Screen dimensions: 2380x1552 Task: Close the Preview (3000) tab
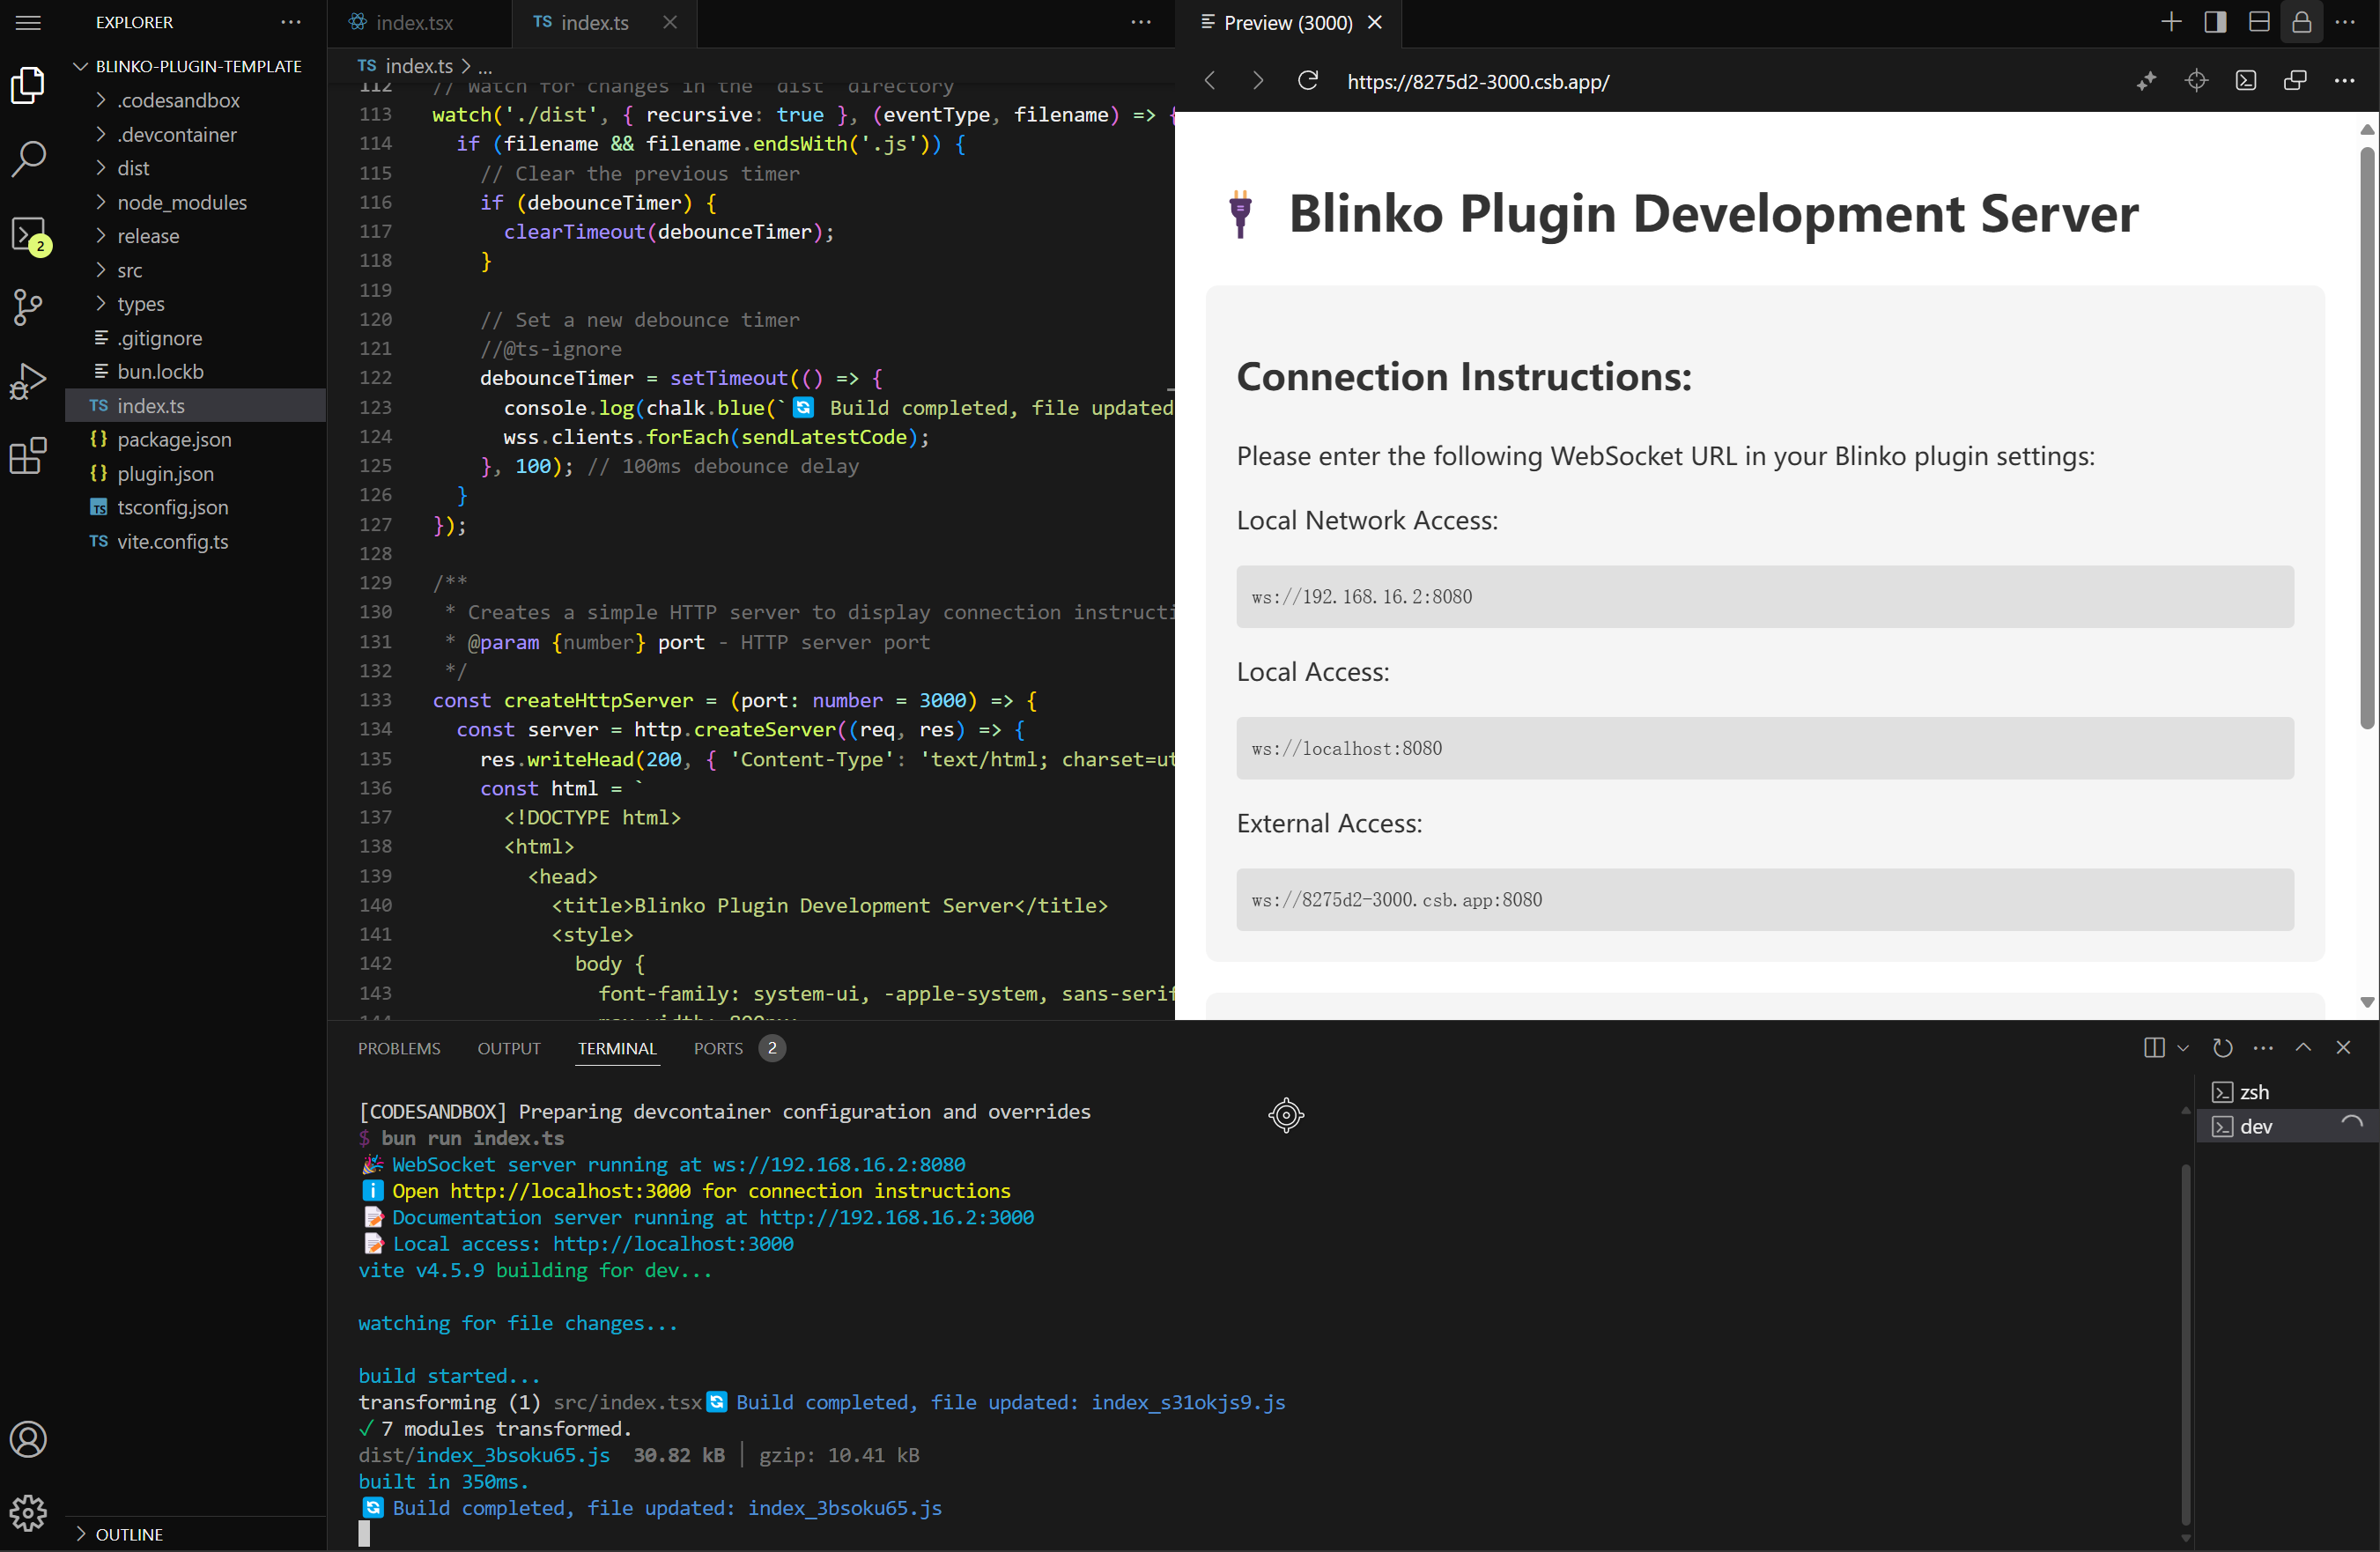click(x=1375, y=22)
